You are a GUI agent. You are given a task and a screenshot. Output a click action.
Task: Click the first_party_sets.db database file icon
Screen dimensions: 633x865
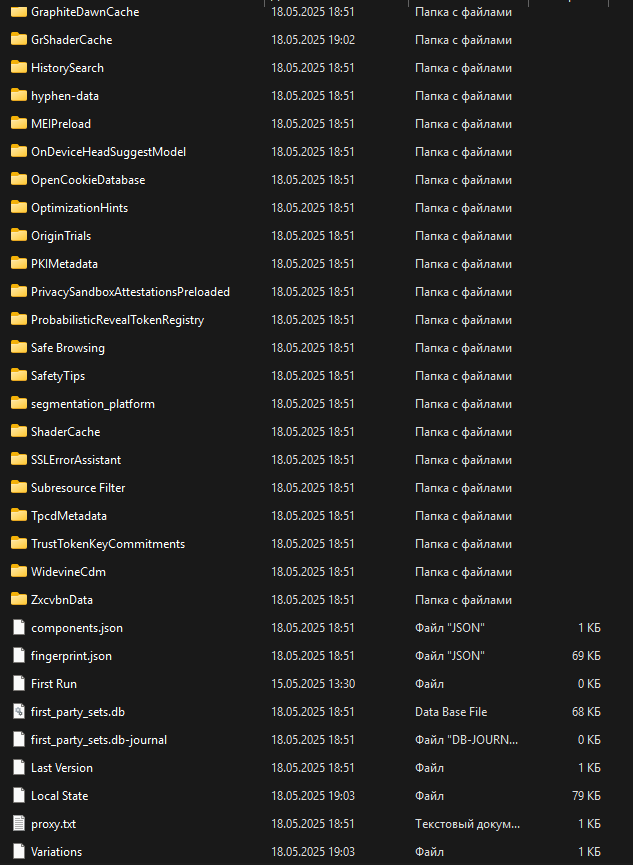coord(18,712)
